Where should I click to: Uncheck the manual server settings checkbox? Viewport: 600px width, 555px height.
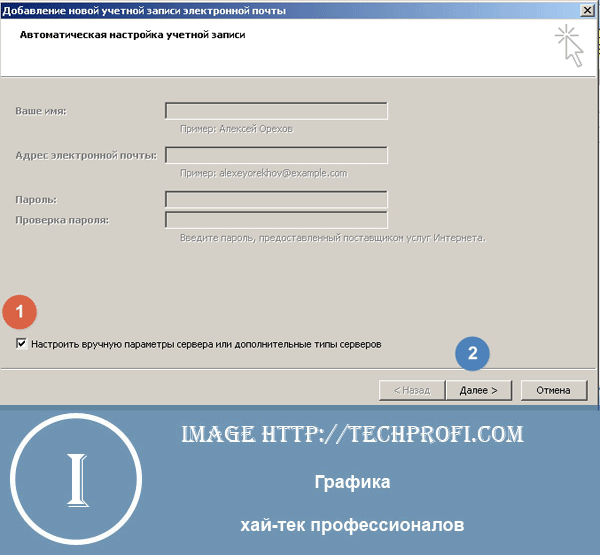coord(21,343)
